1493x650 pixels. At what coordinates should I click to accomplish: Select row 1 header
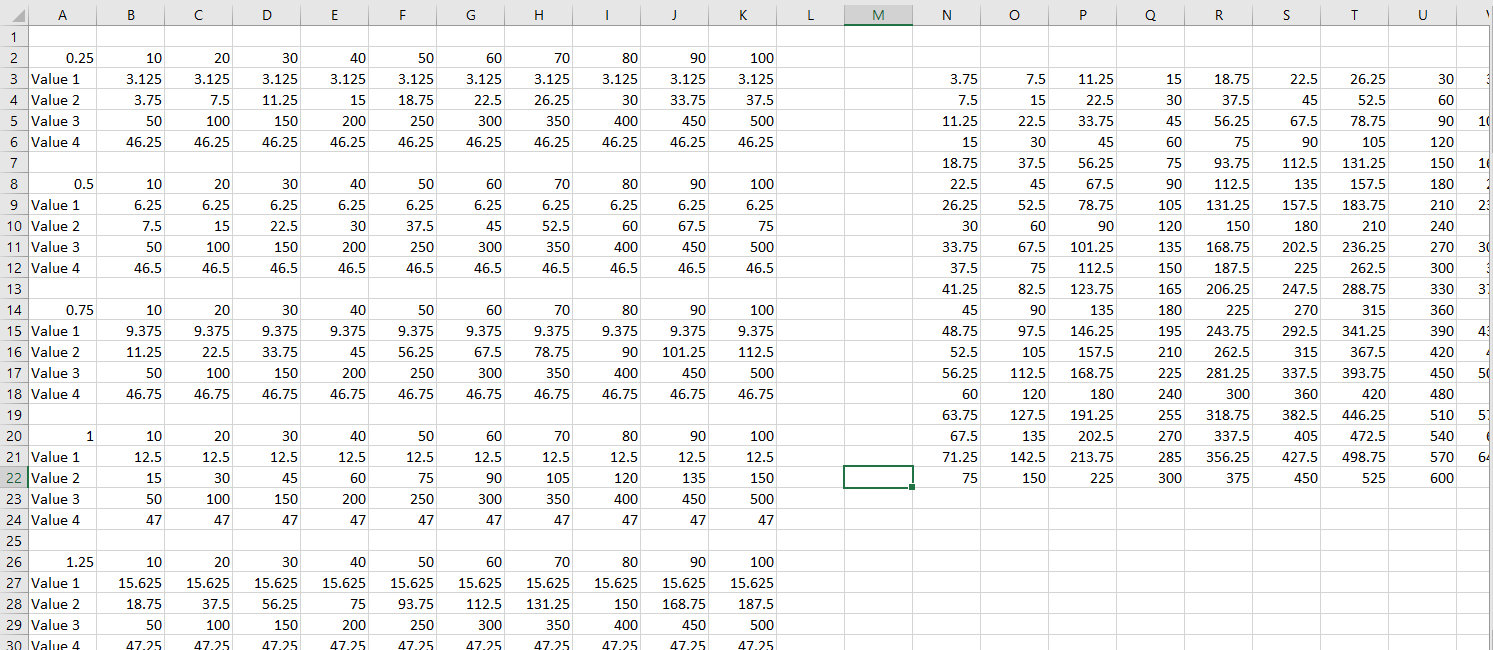click(14, 37)
